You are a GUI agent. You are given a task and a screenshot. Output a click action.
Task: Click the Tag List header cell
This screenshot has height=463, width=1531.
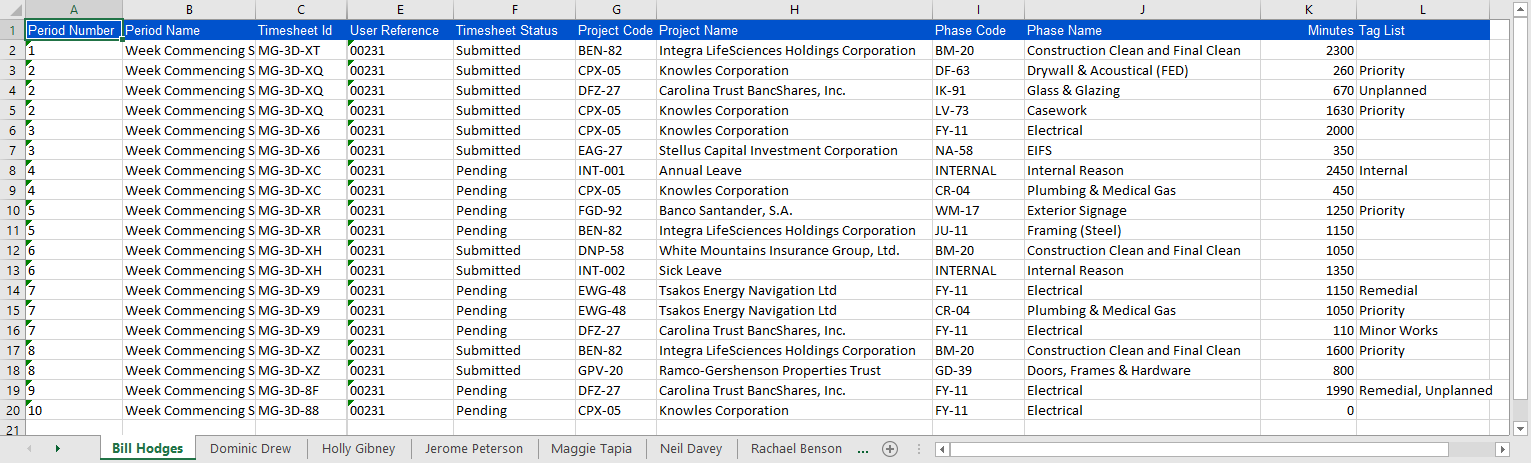click(1423, 30)
